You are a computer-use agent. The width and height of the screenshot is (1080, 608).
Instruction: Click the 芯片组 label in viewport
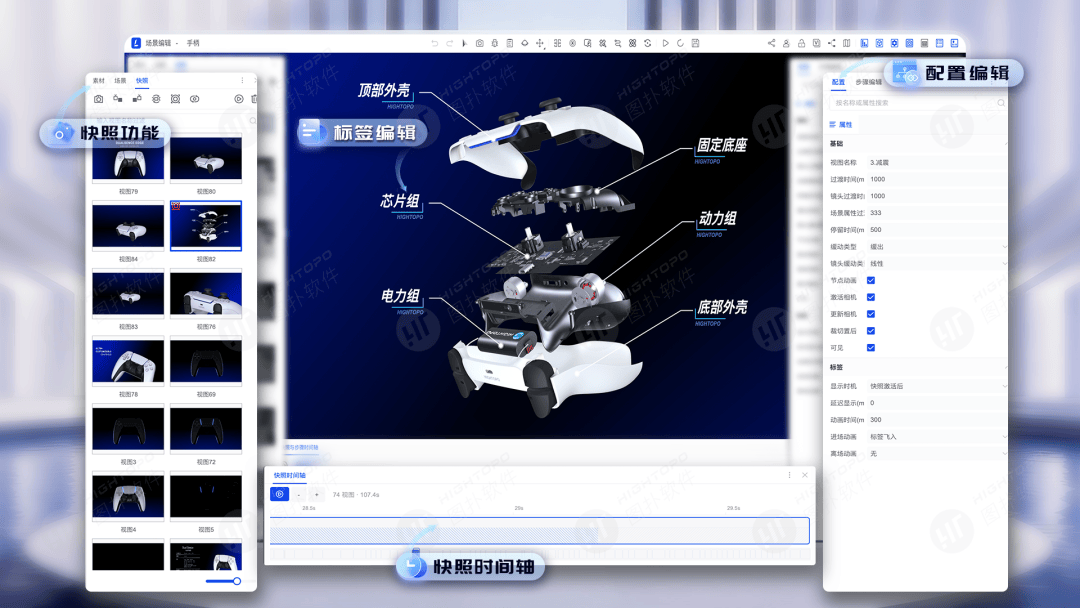(x=400, y=201)
